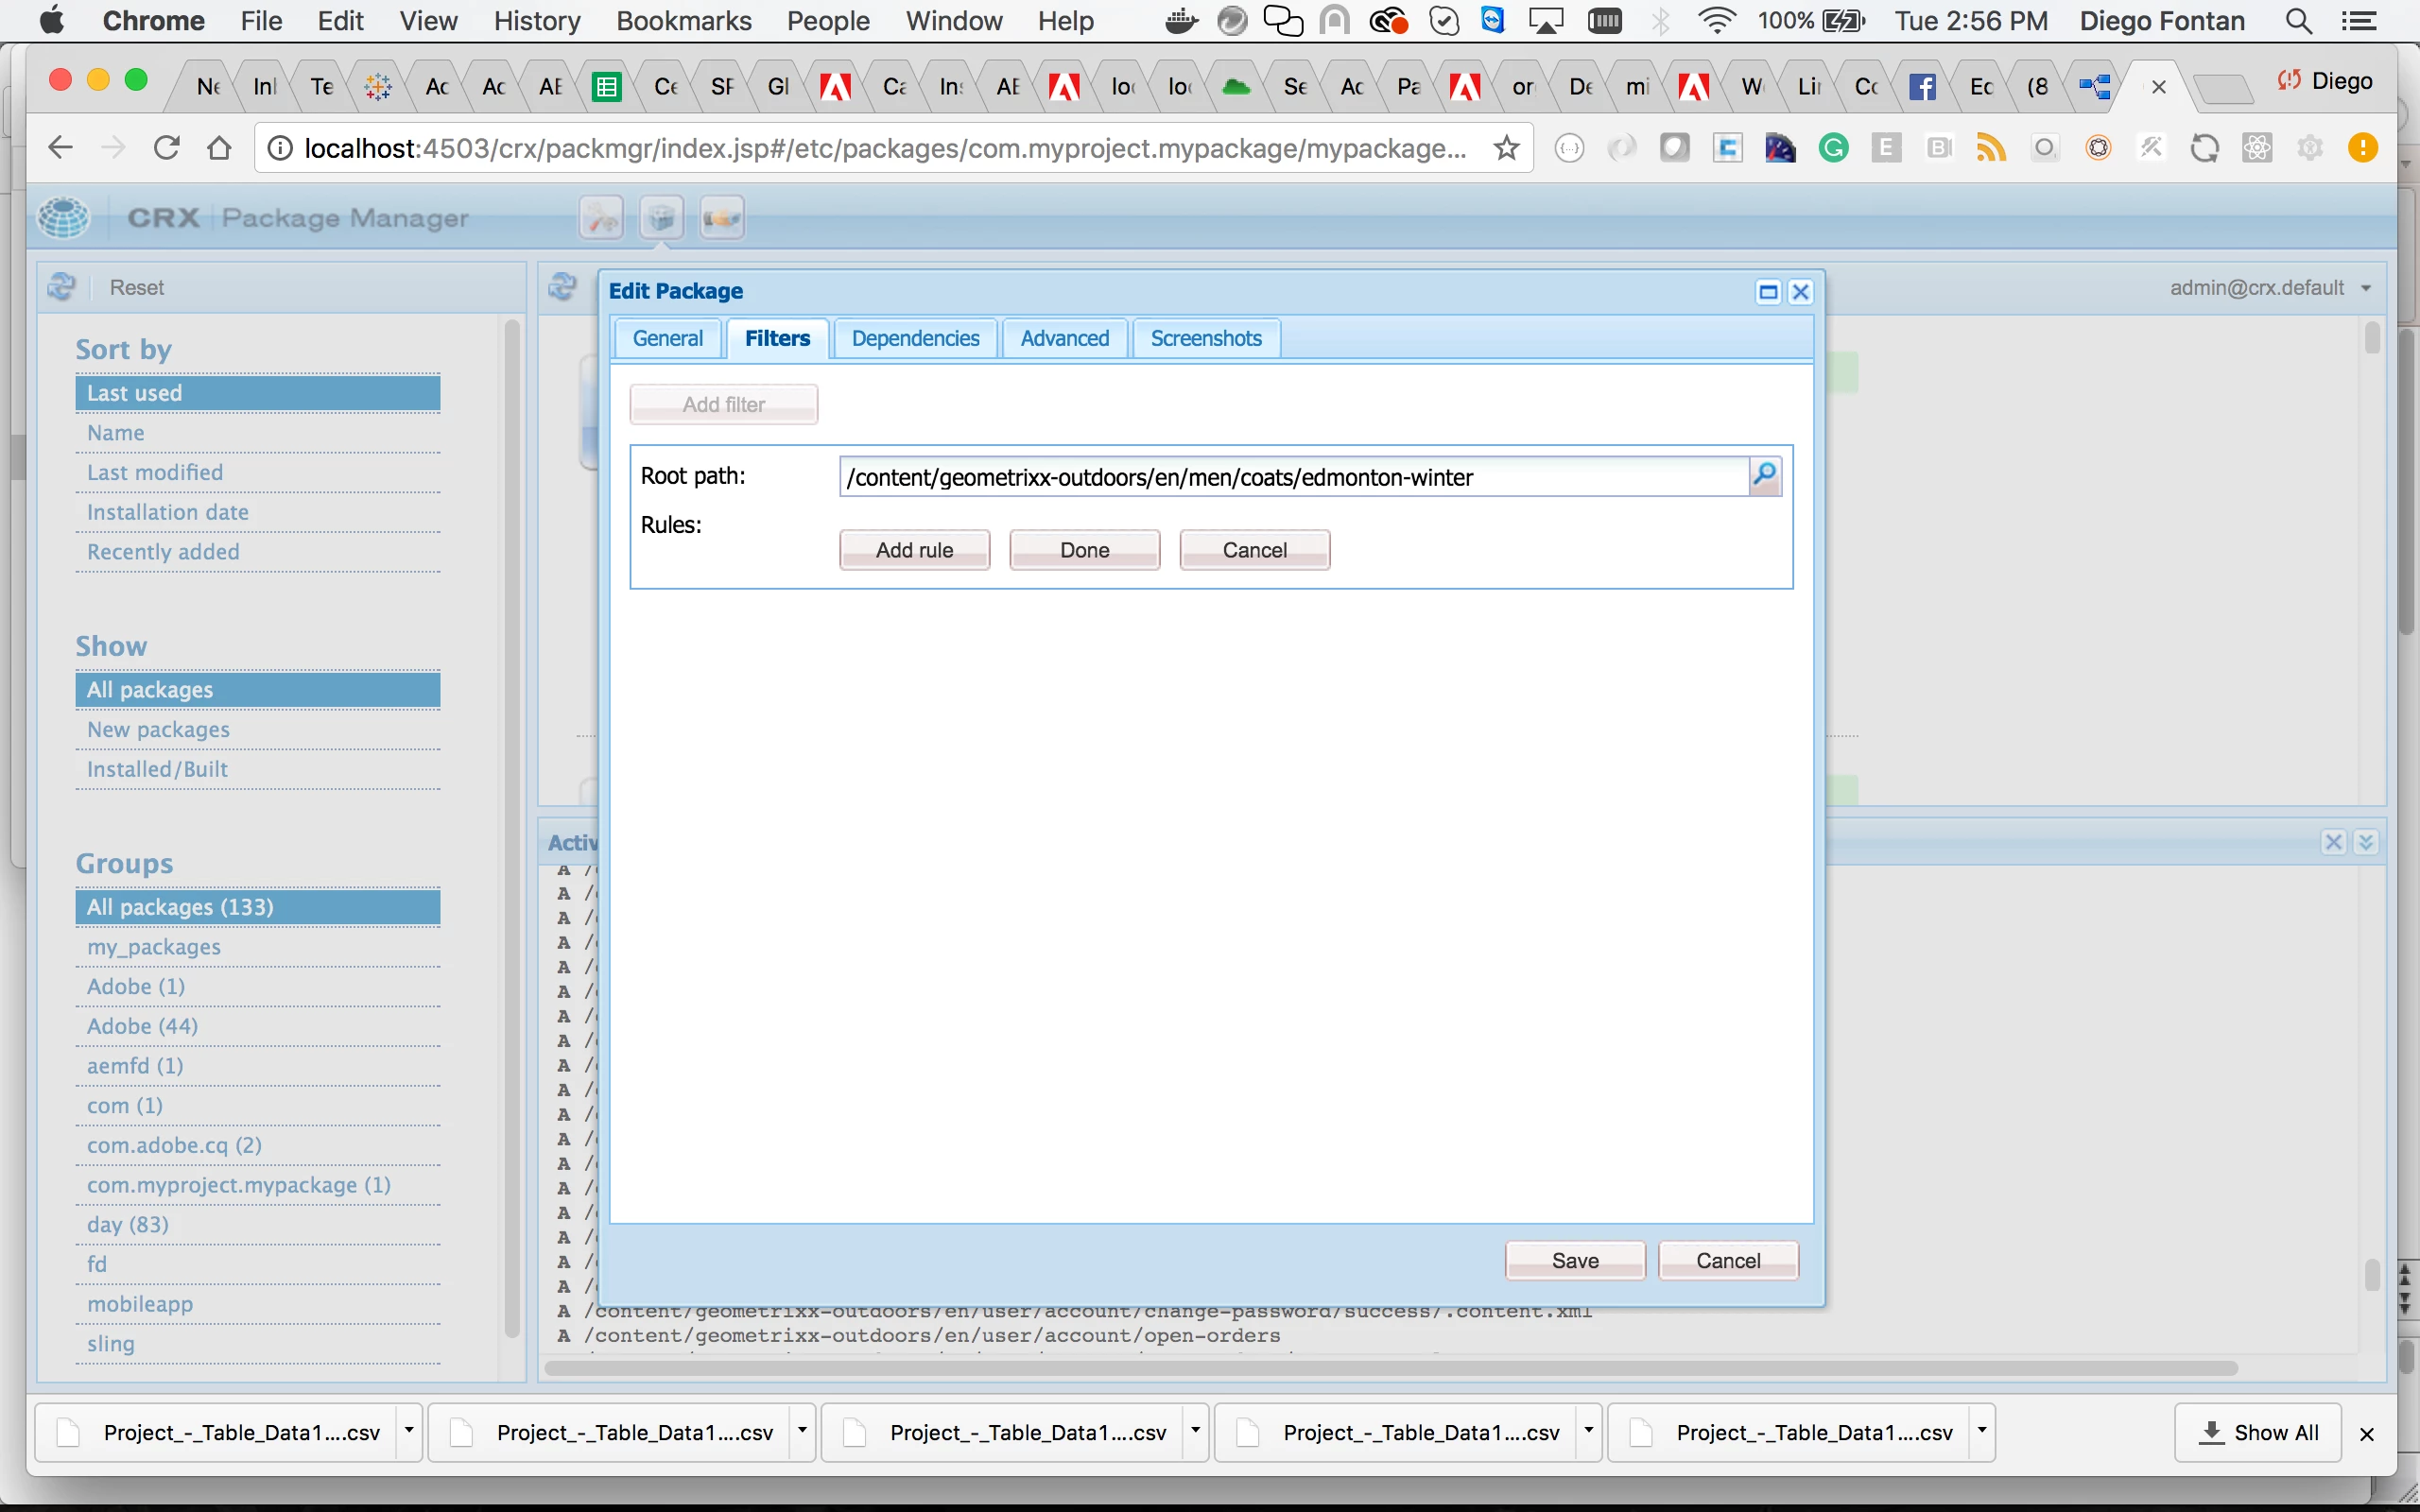
Task: Expand the admin@crx.default user dropdown
Action: (x=2366, y=288)
